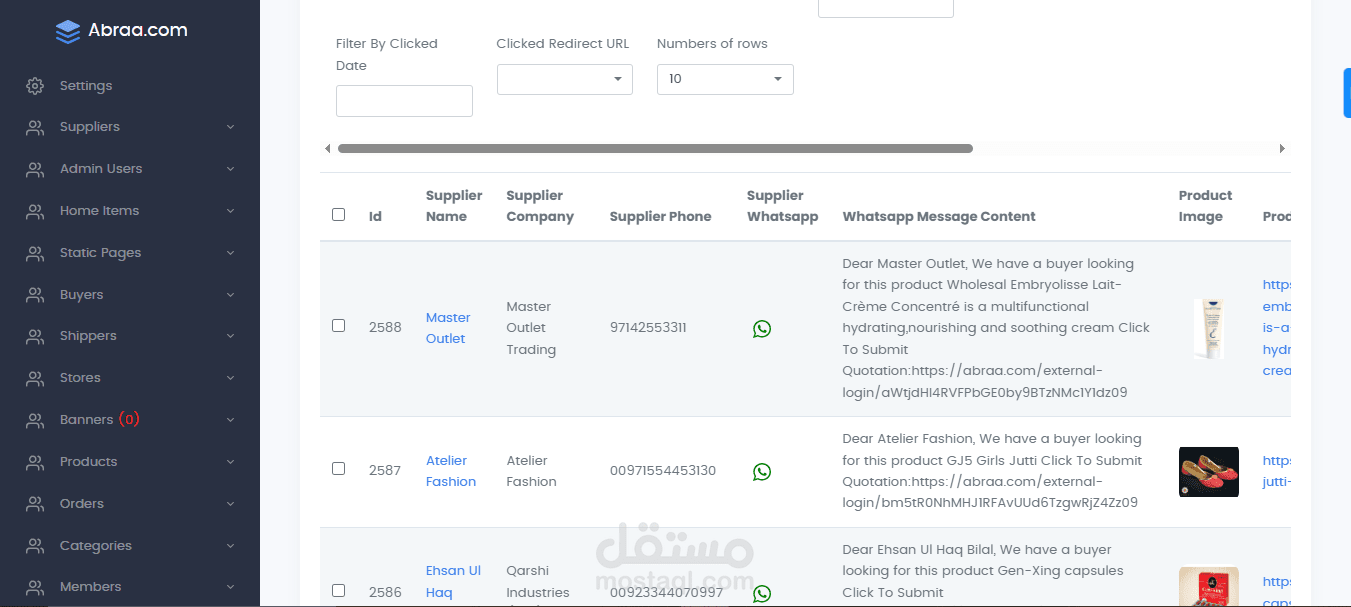Toggle the select-all checkbox in table header

pyautogui.click(x=338, y=215)
